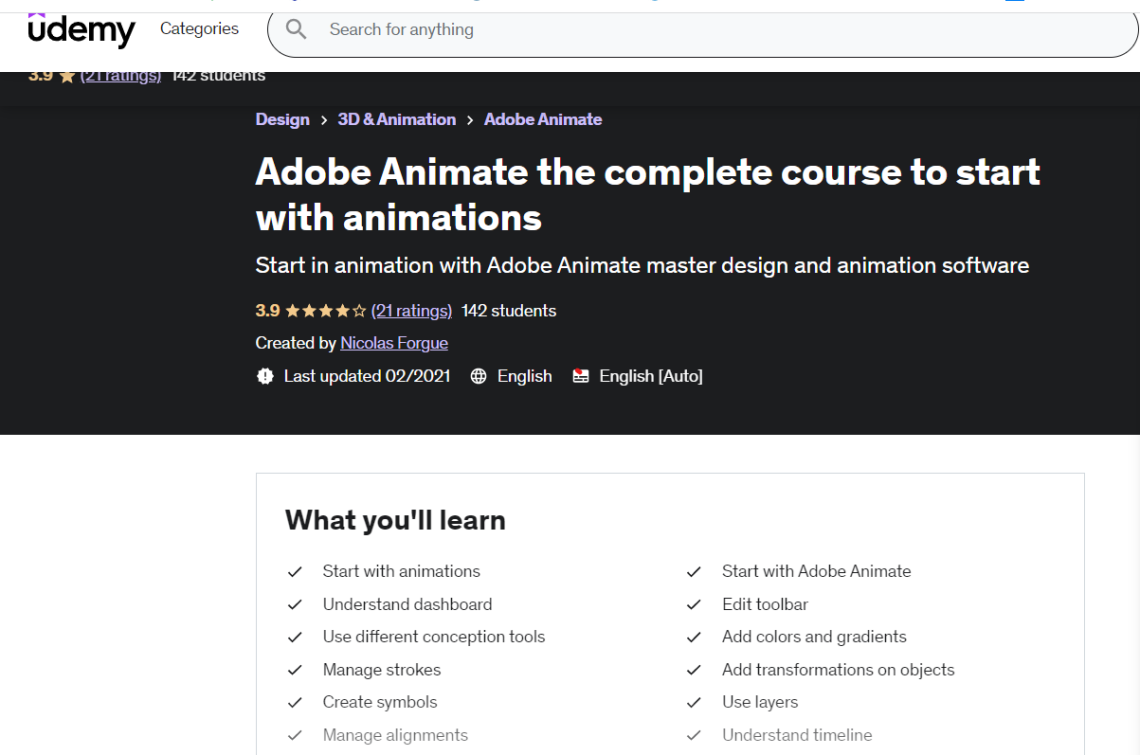Click the Udemy logo
Image resolution: width=1140 pixels, height=755 pixels.
pos(82,31)
